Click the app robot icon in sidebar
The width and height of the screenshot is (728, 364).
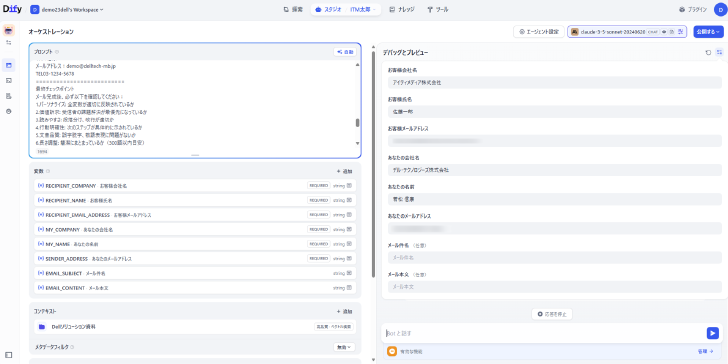(9, 31)
